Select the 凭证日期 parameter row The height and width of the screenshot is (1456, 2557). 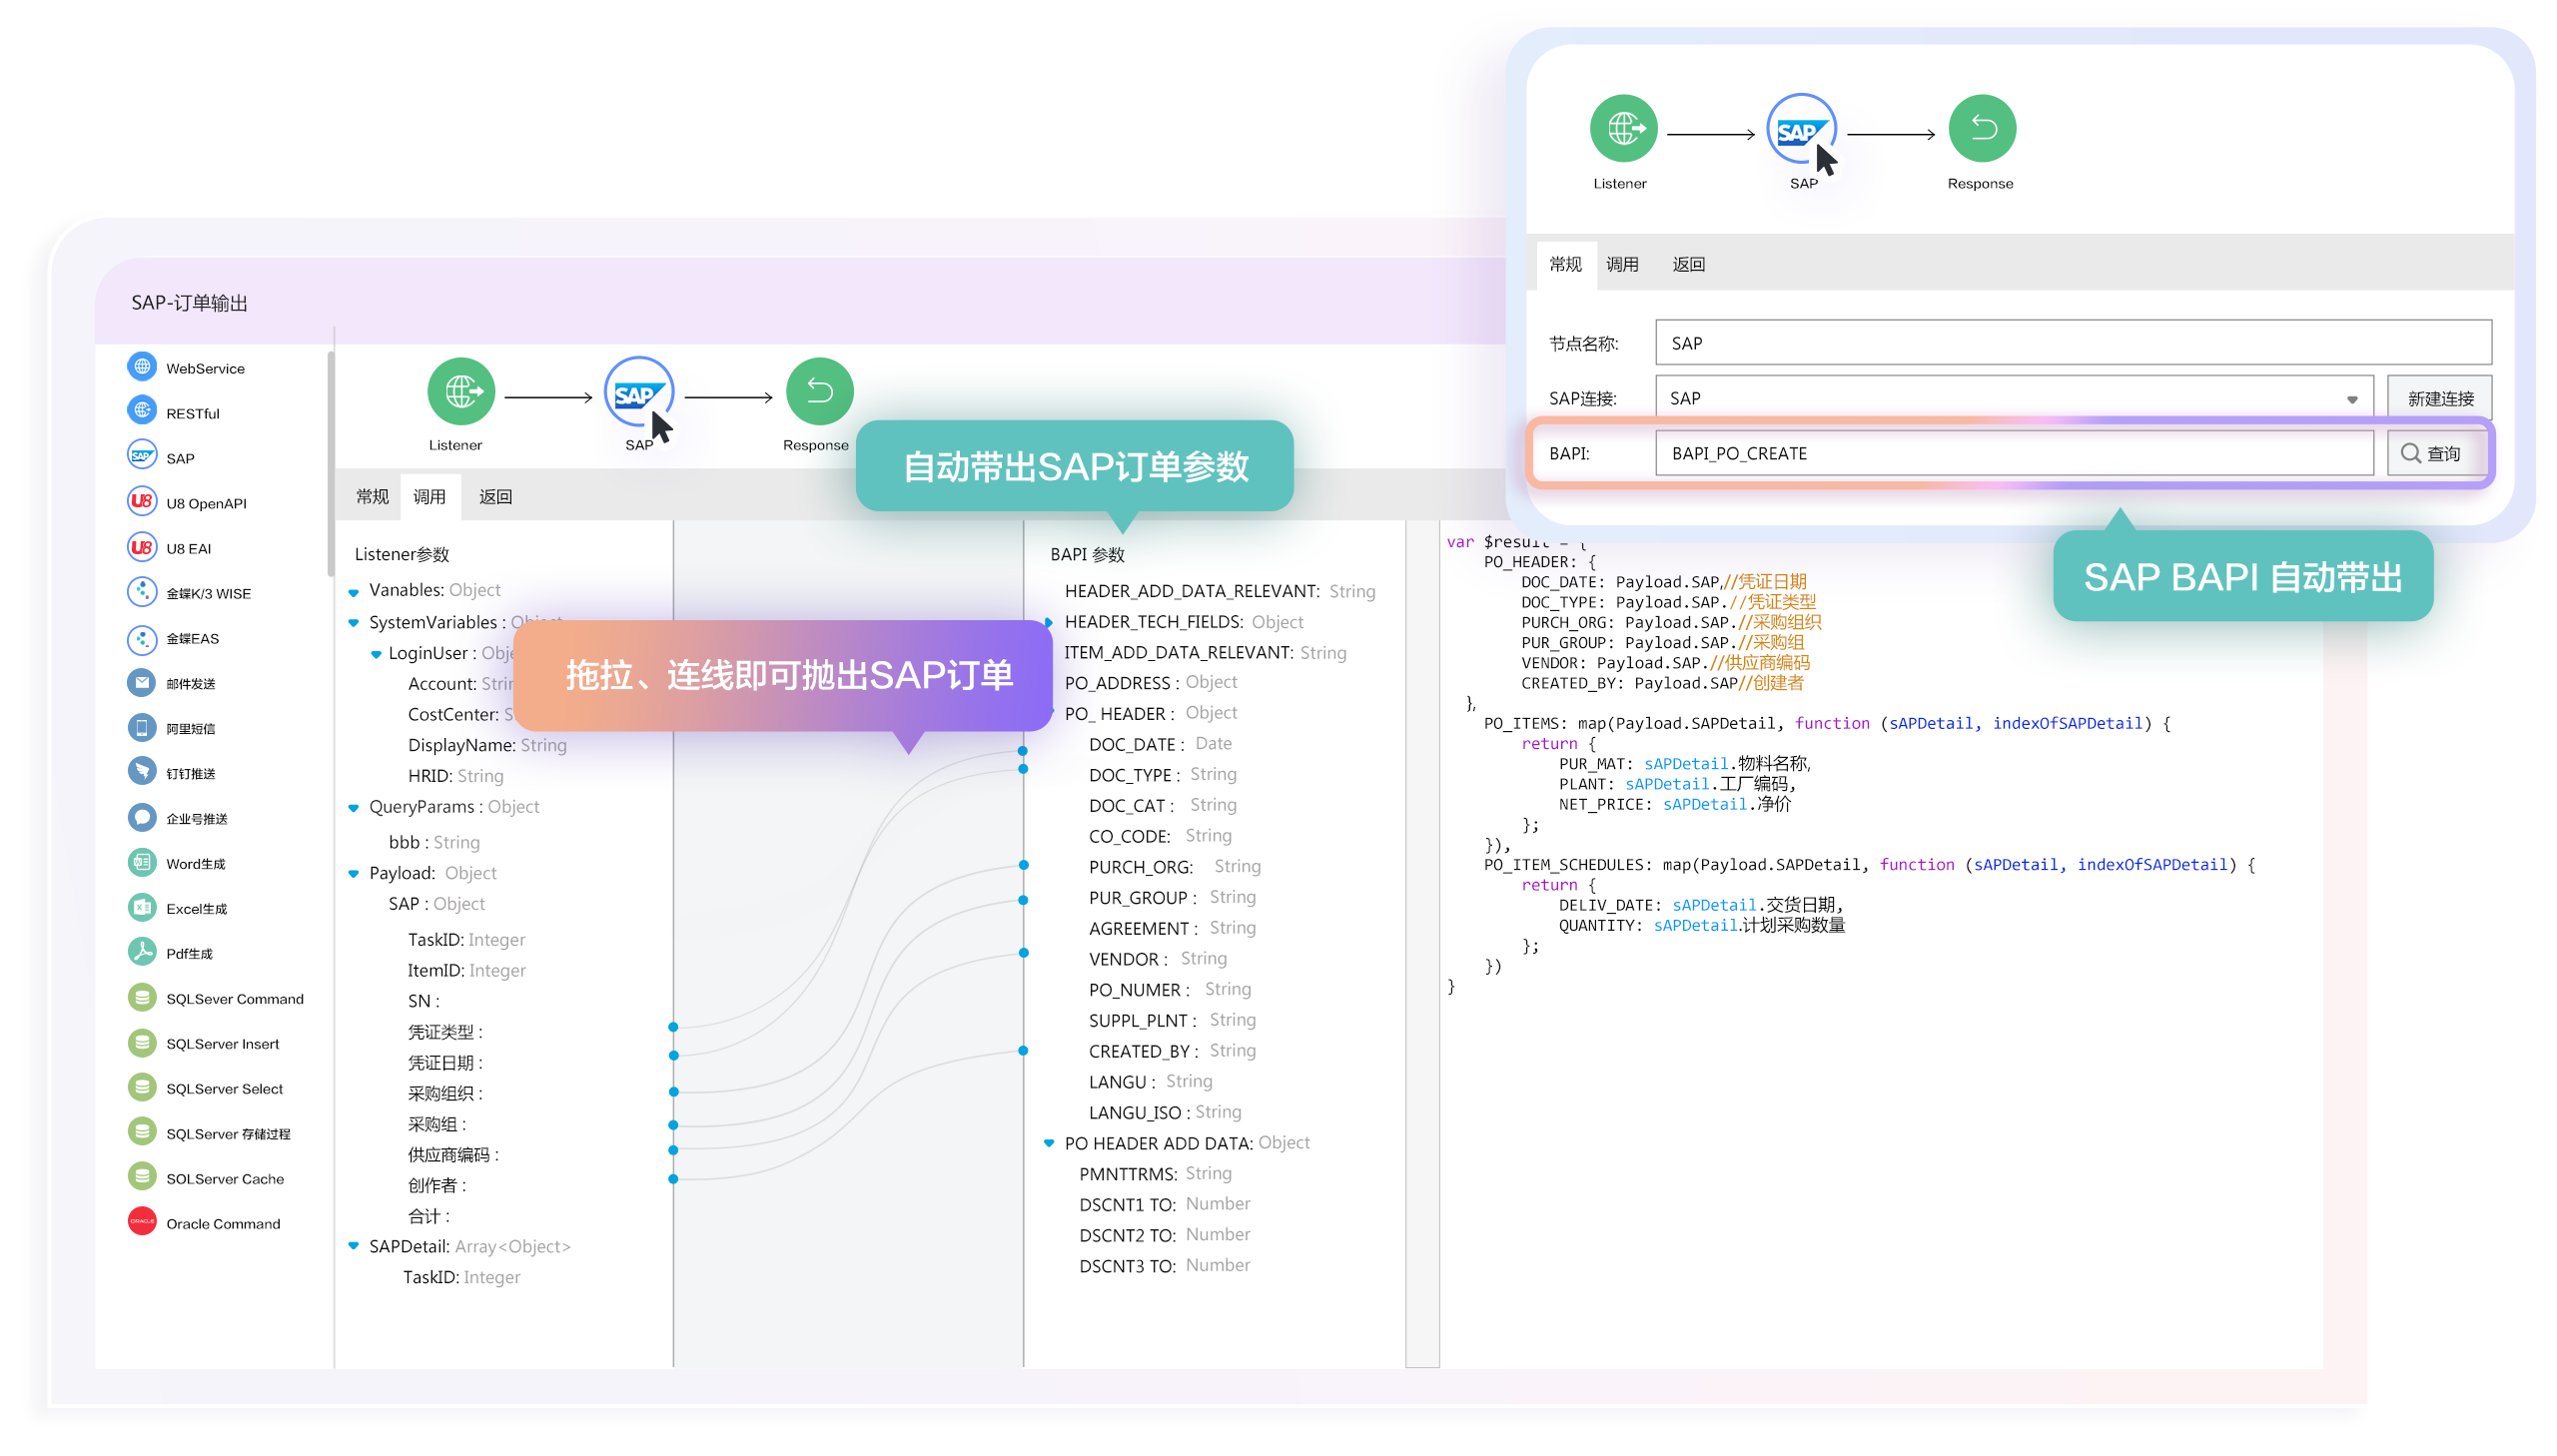[446, 1062]
